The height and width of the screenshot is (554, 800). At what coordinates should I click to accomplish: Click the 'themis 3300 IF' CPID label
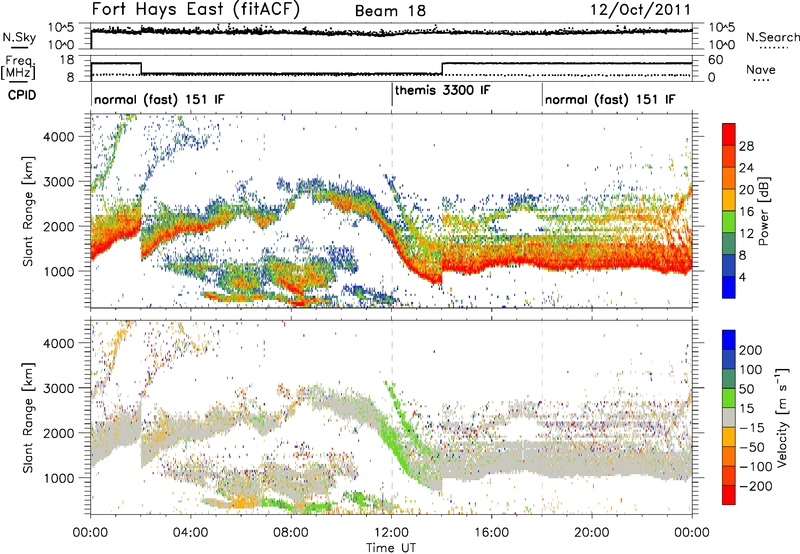[x=442, y=91]
